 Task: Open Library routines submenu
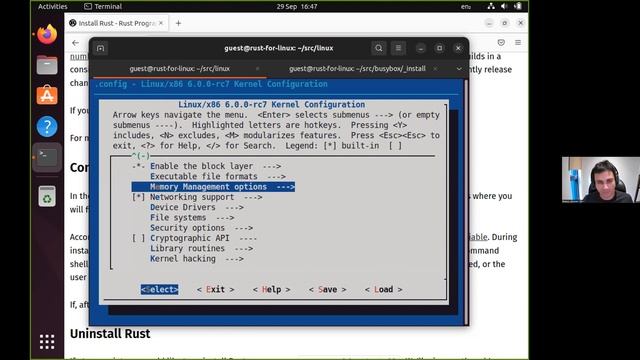(201, 249)
